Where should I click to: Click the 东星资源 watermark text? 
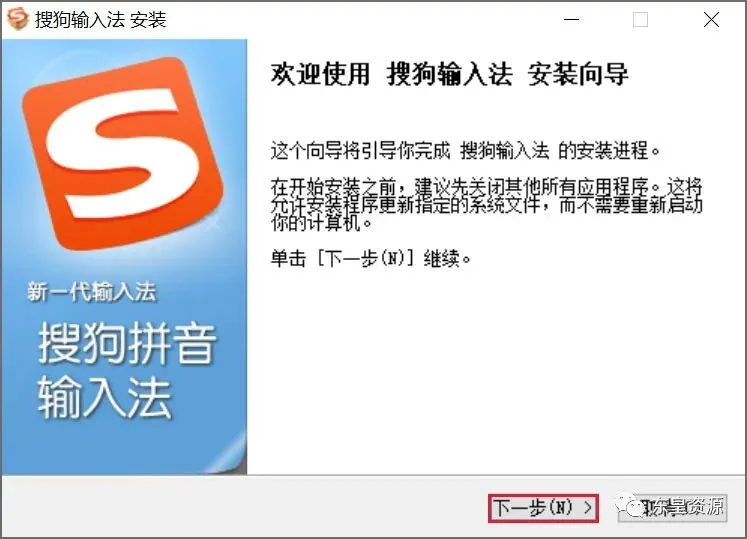click(686, 506)
